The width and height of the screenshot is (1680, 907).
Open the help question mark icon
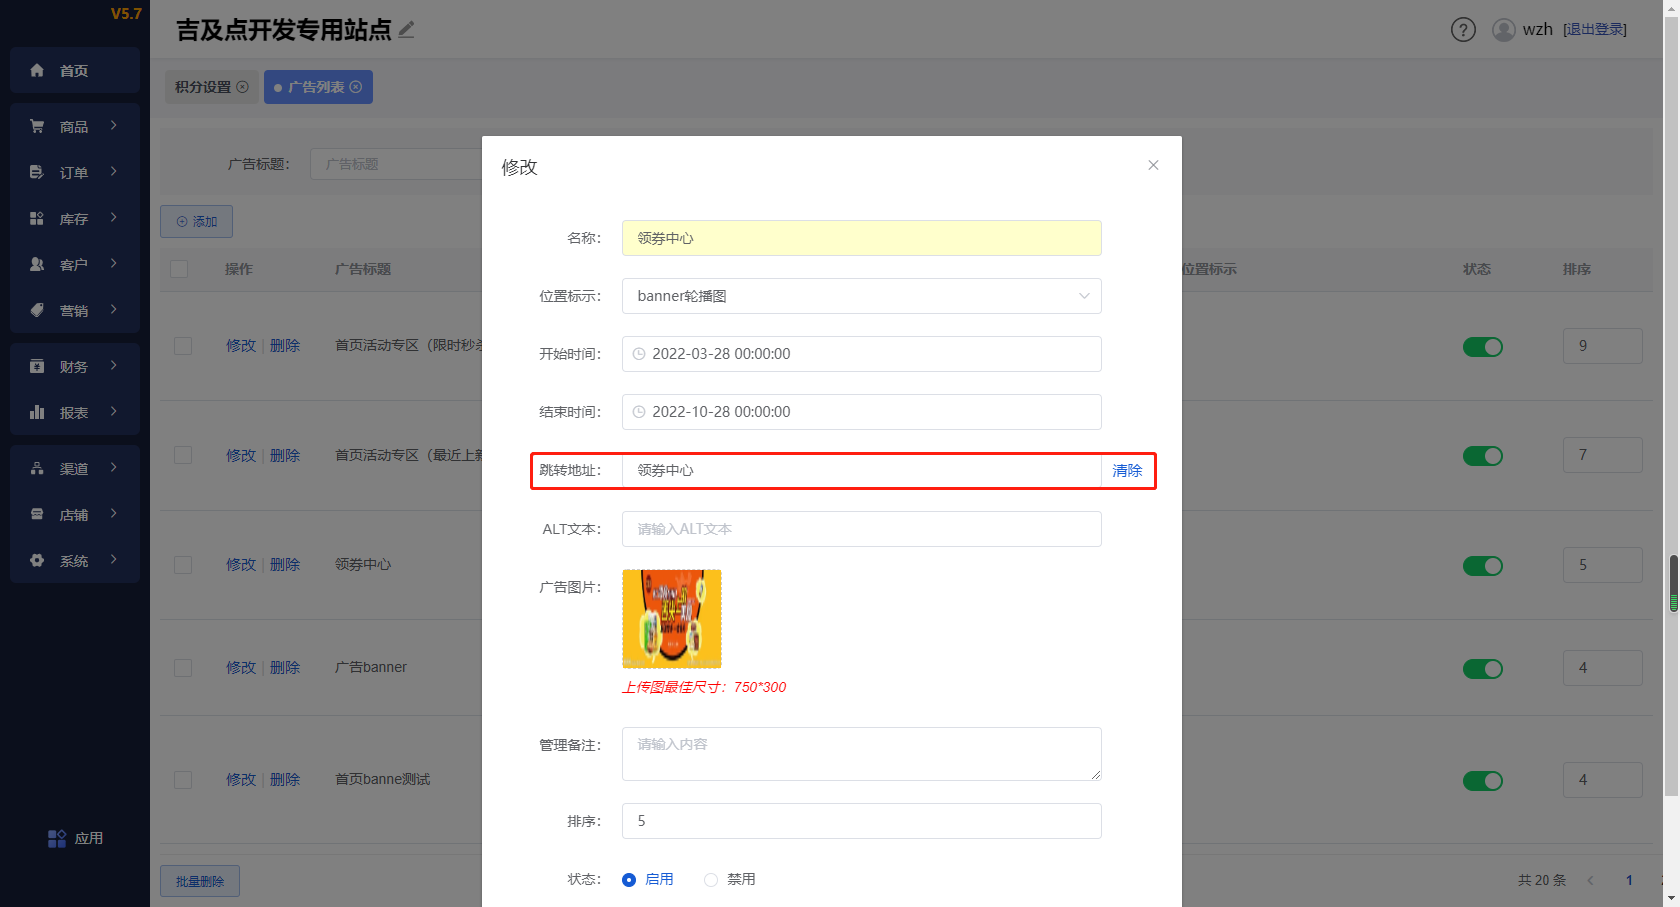pos(1463,30)
